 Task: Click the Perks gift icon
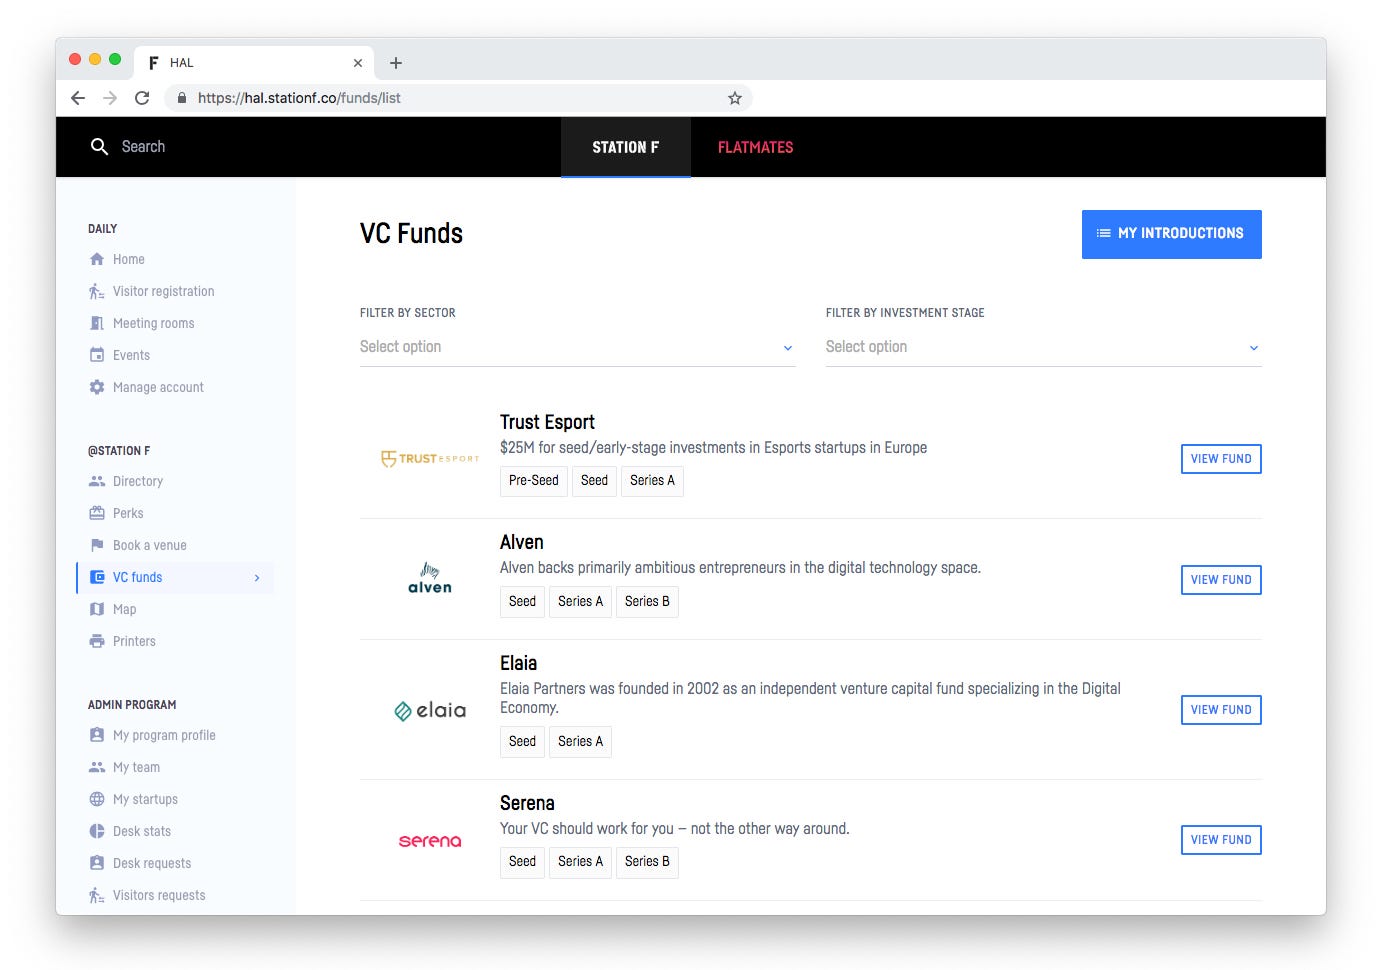pyautogui.click(x=97, y=513)
